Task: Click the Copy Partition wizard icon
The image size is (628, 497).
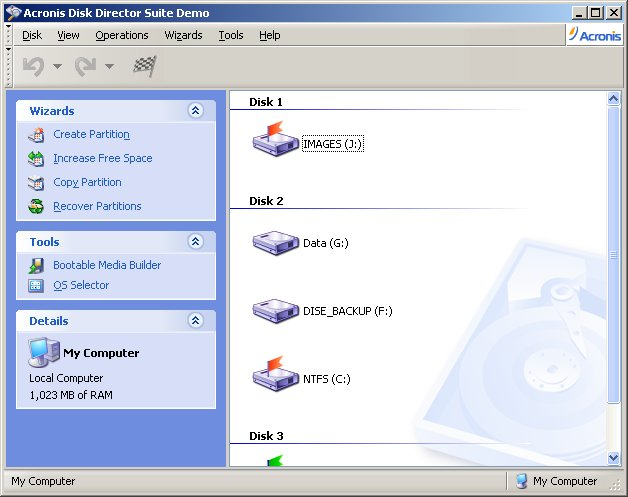Action: 36,183
